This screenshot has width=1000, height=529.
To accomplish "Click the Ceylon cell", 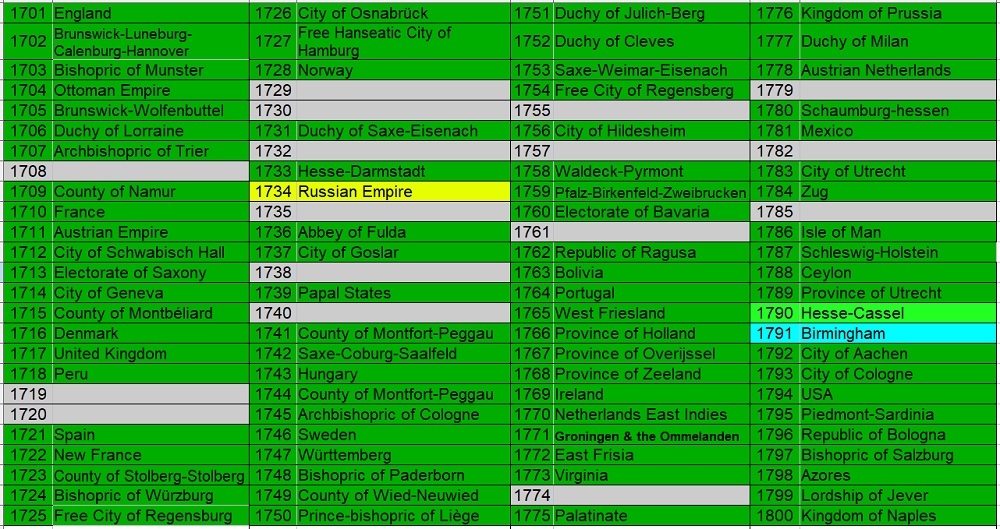I will [x=897, y=272].
